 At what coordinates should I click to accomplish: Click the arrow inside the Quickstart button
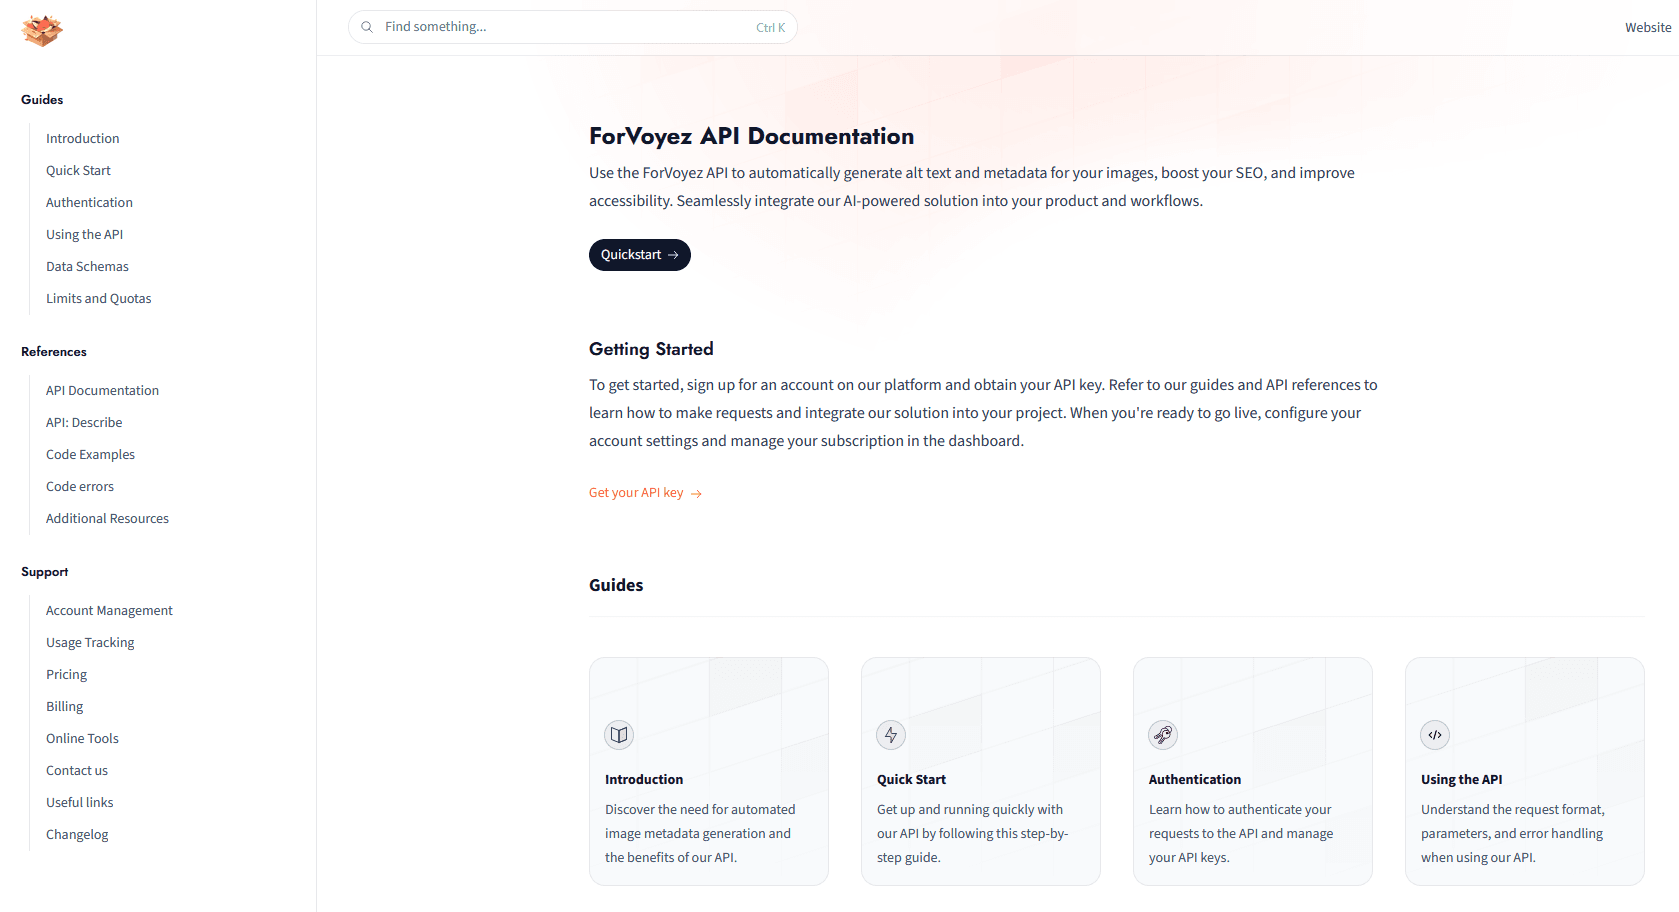(673, 255)
